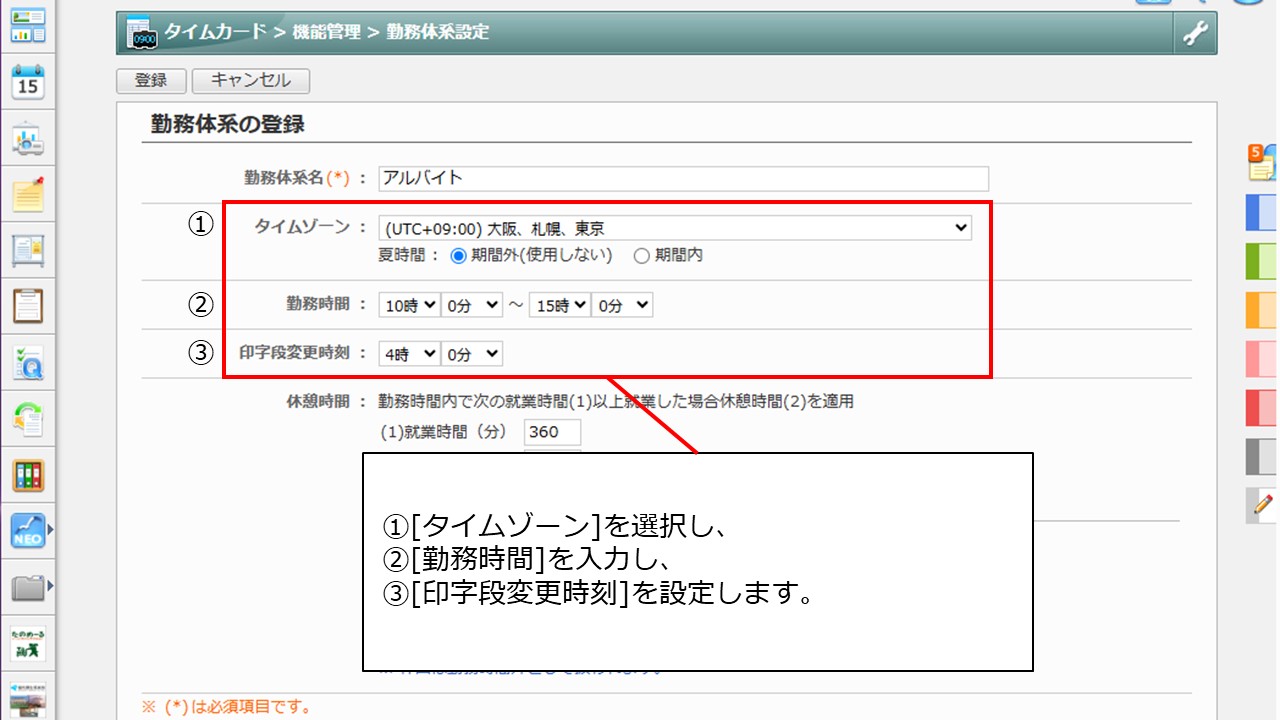The width and height of the screenshot is (1280, 720).
Task: Open the calendar icon showing 15
Action: click(28, 82)
